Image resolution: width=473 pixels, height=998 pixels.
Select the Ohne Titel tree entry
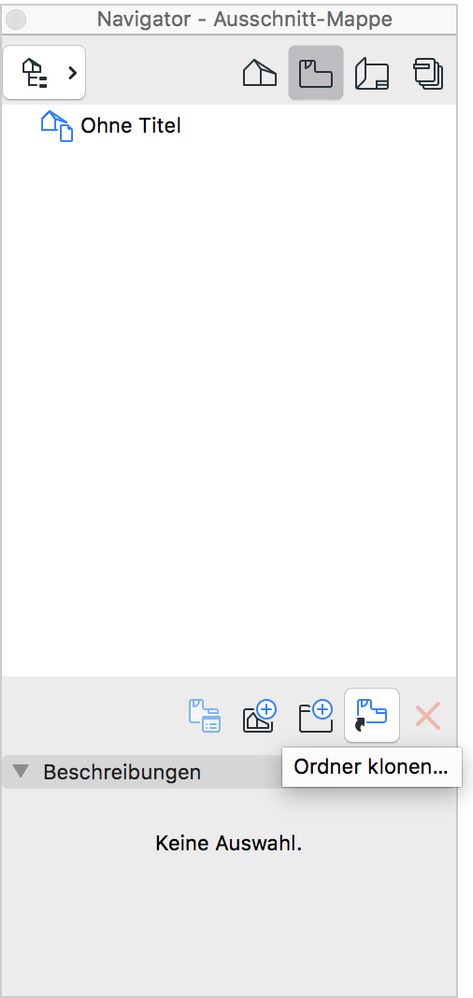pyautogui.click(x=131, y=125)
